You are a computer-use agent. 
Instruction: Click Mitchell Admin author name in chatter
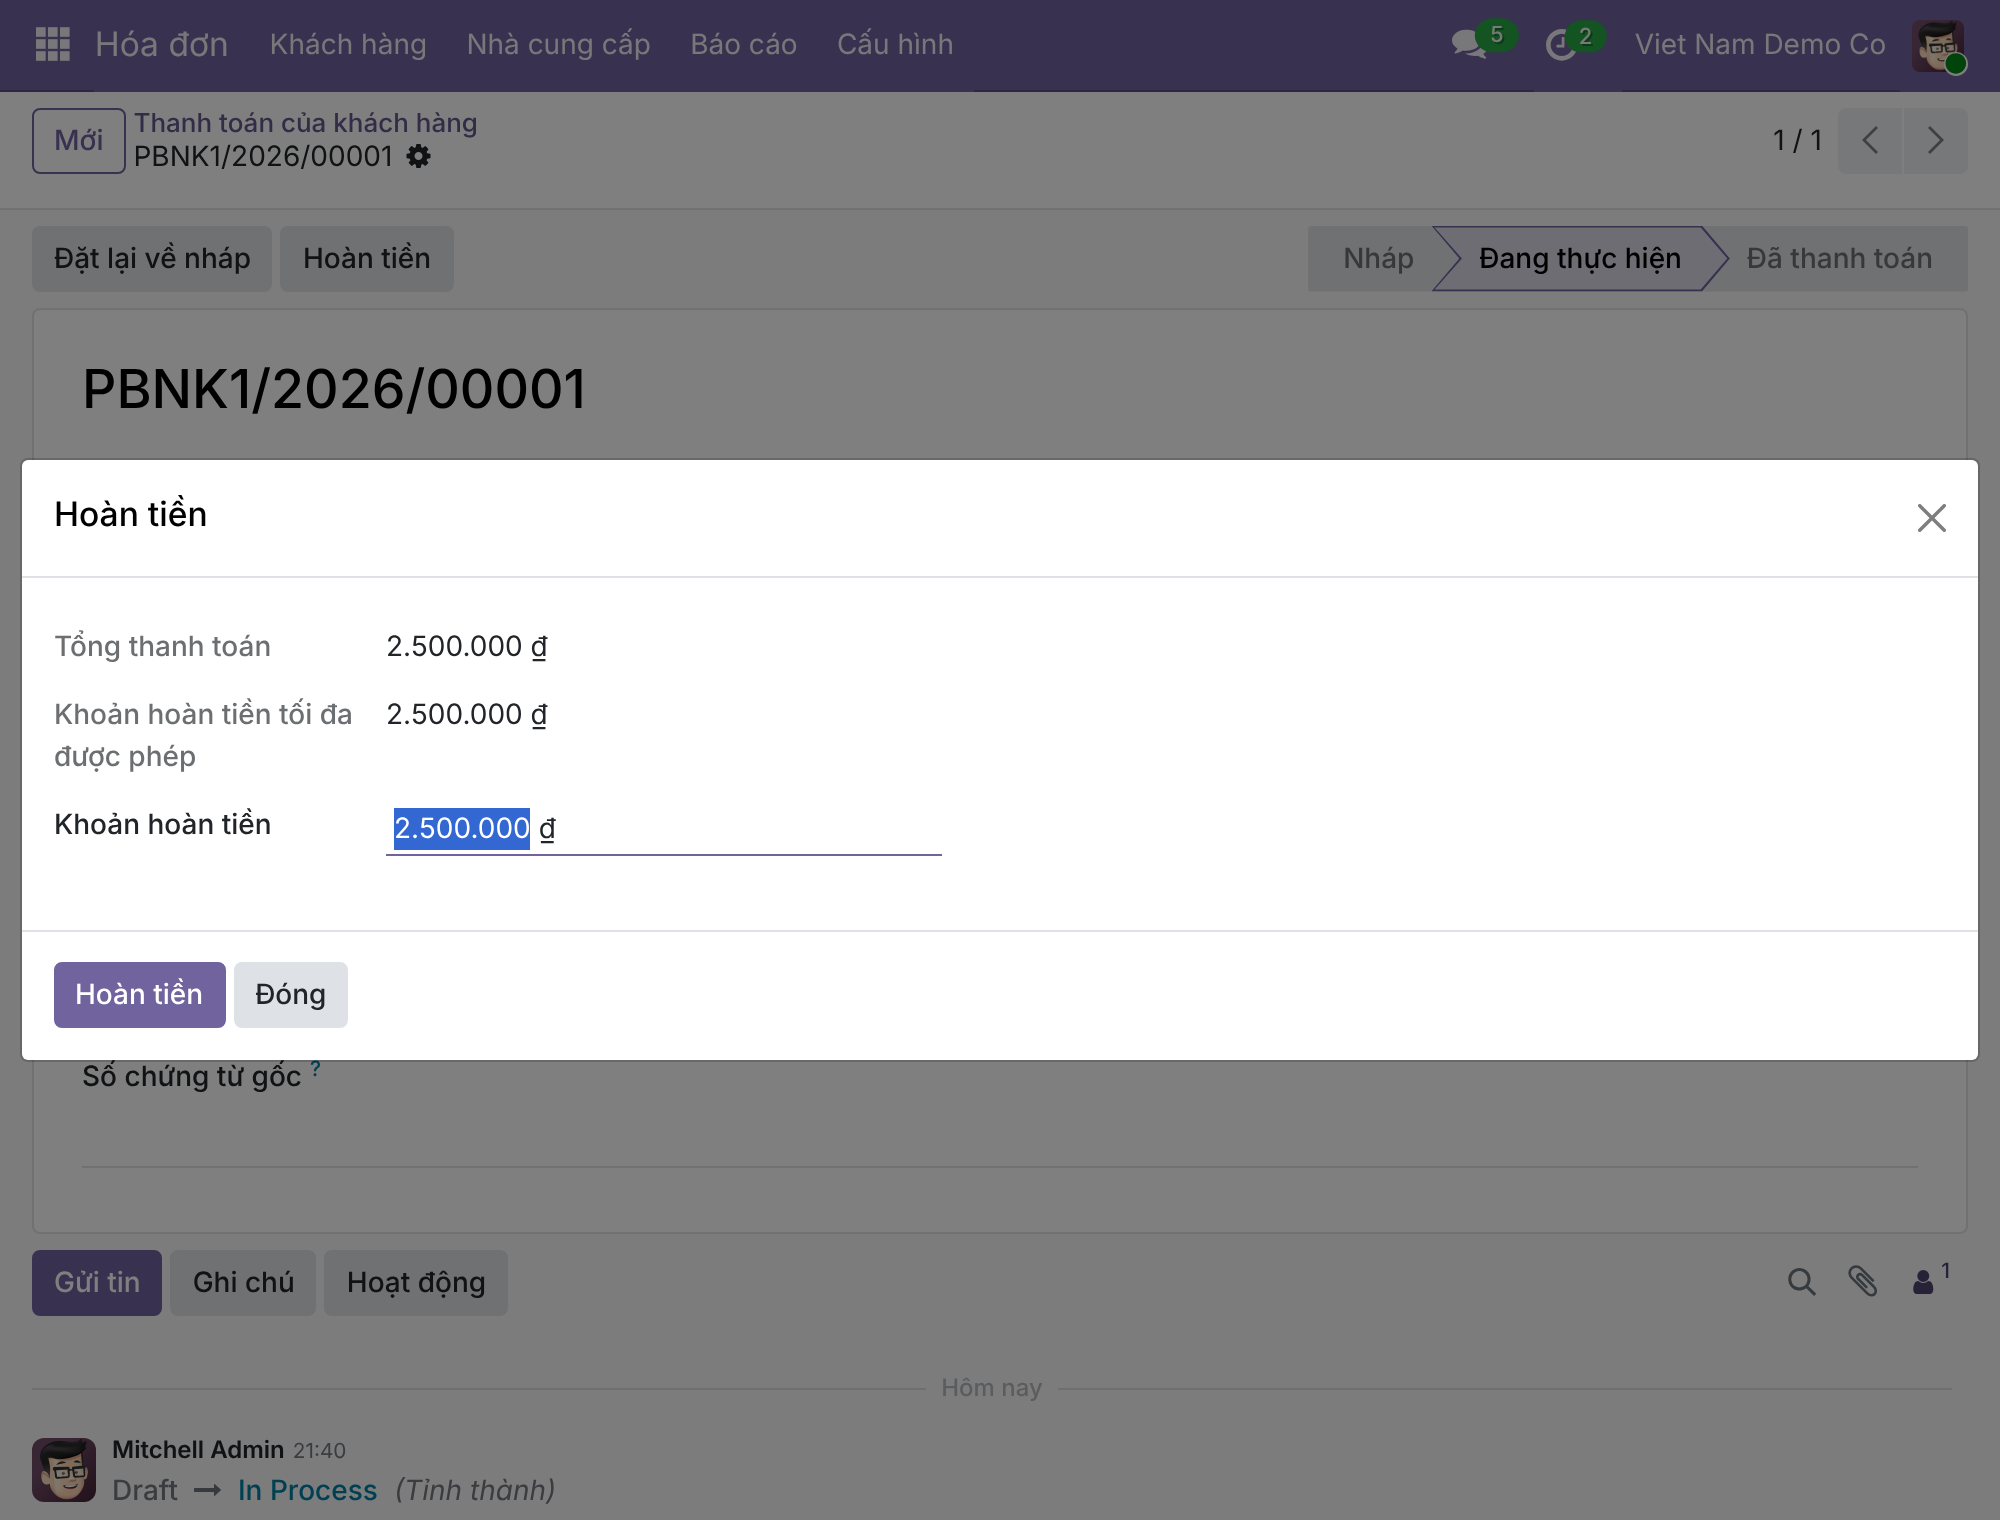(198, 1449)
